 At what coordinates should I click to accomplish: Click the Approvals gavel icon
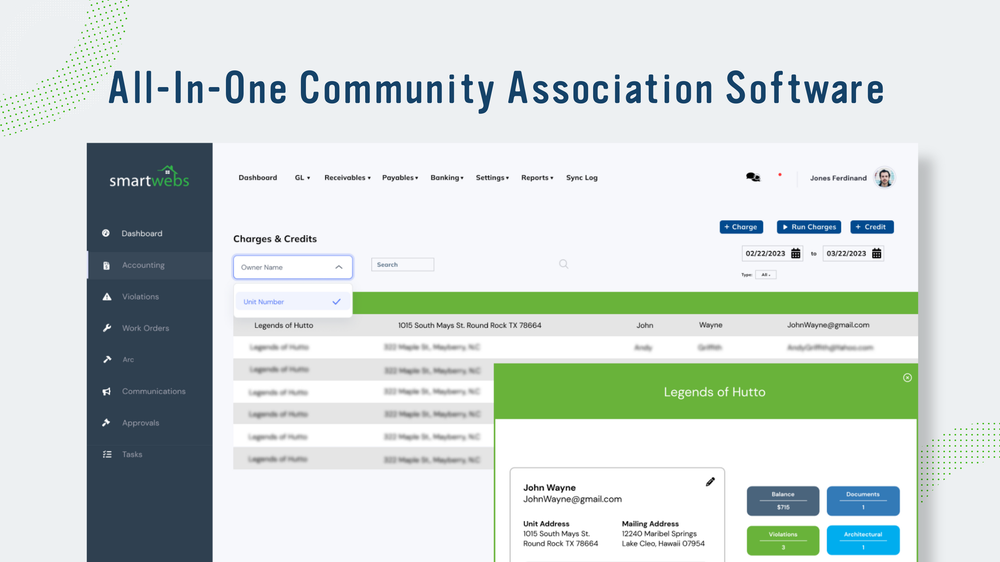tap(107, 422)
